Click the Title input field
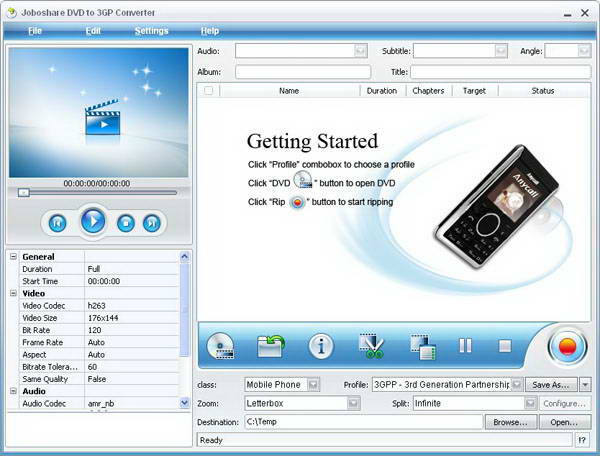The image size is (600, 456). (501, 72)
